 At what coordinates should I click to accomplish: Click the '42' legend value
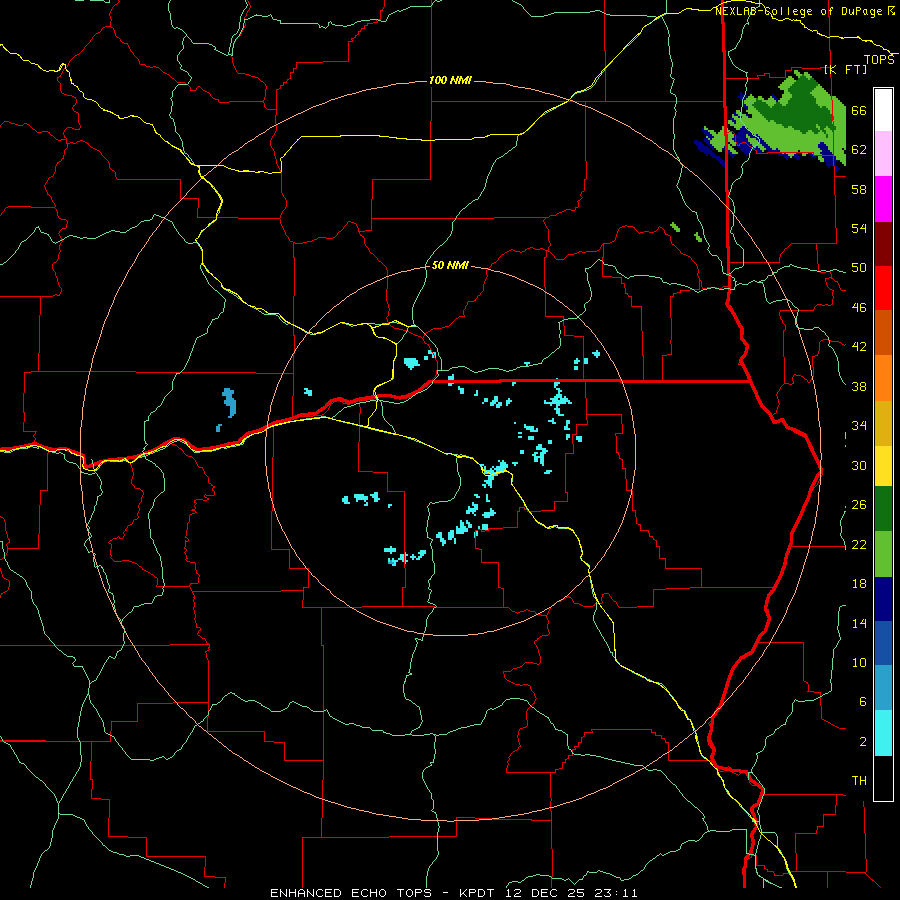pyautogui.click(x=859, y=347)
